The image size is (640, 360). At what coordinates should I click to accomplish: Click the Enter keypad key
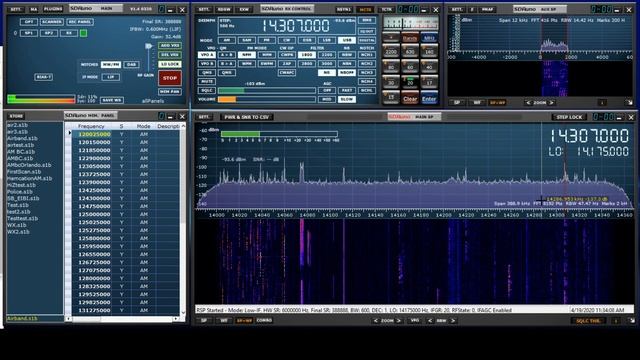(429, 98)
